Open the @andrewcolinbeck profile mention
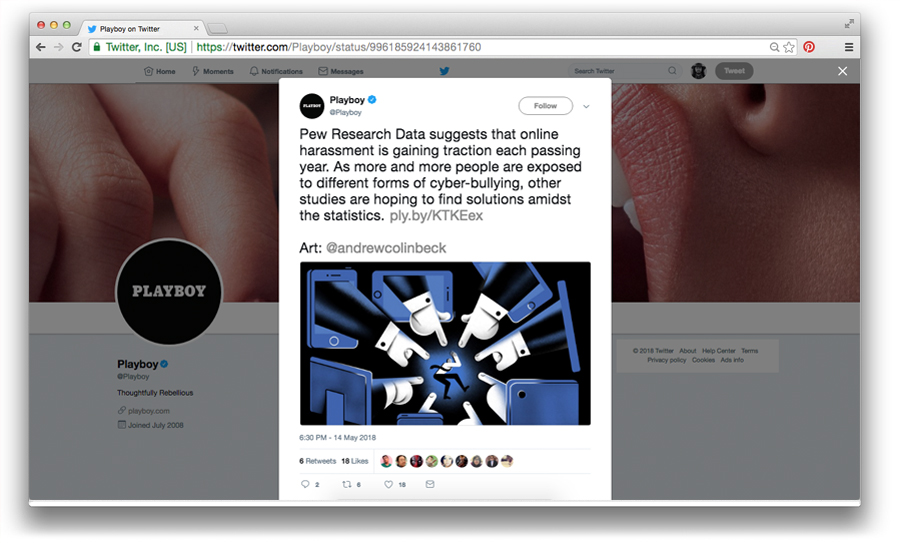900x543 pixels. 386,248
